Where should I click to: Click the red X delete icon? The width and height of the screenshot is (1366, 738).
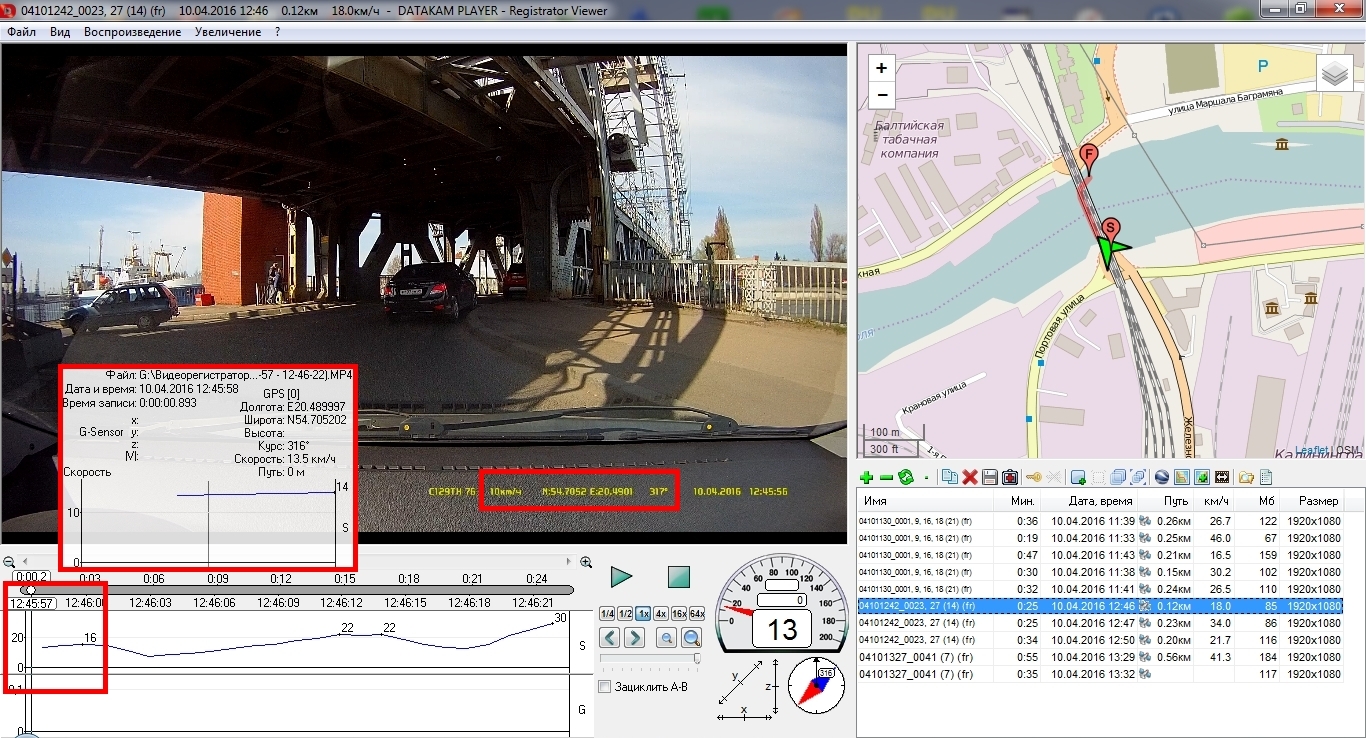tap(969, 478)
